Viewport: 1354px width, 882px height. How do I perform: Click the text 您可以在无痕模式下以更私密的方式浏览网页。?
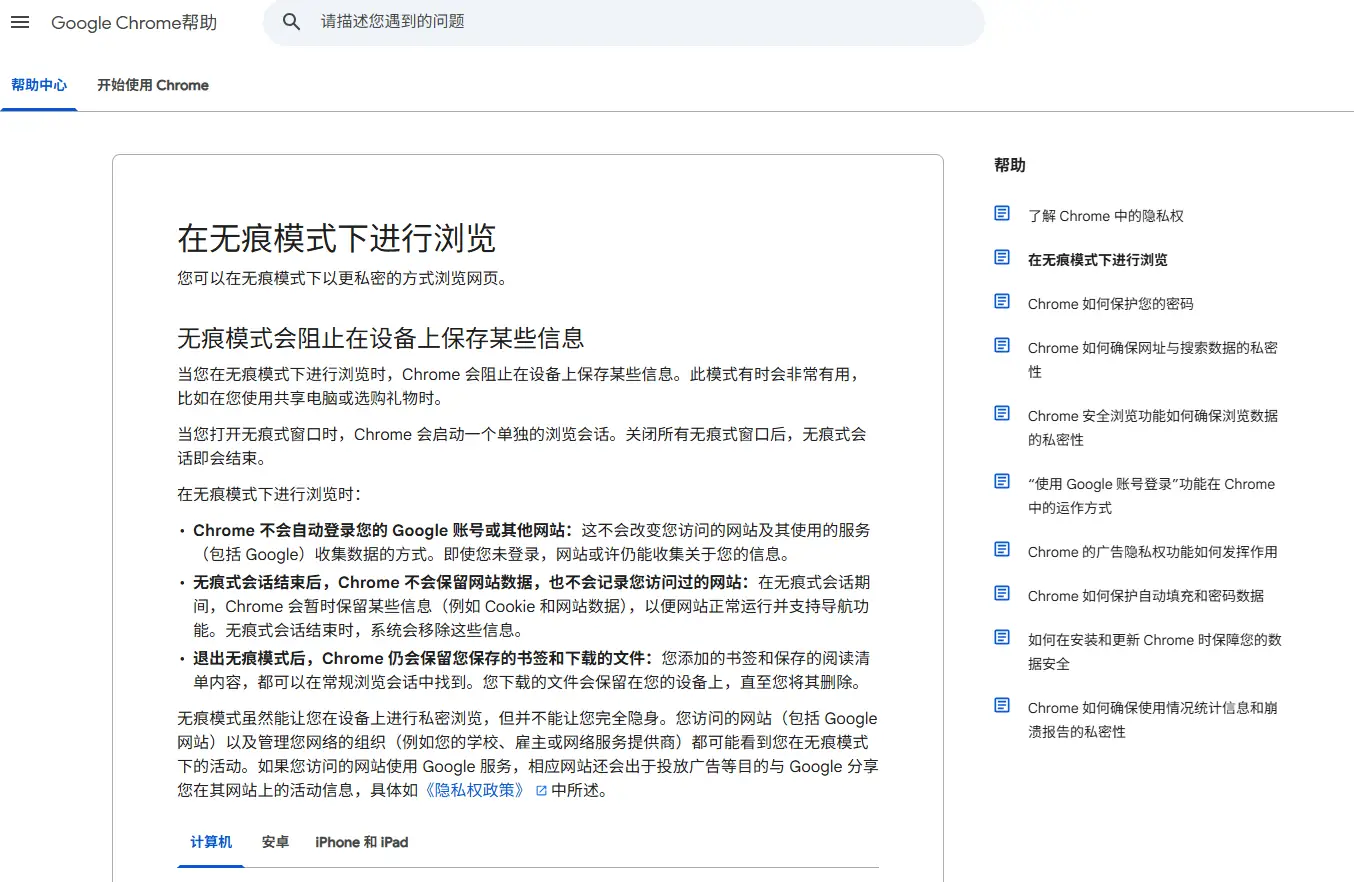click(345, 278)
